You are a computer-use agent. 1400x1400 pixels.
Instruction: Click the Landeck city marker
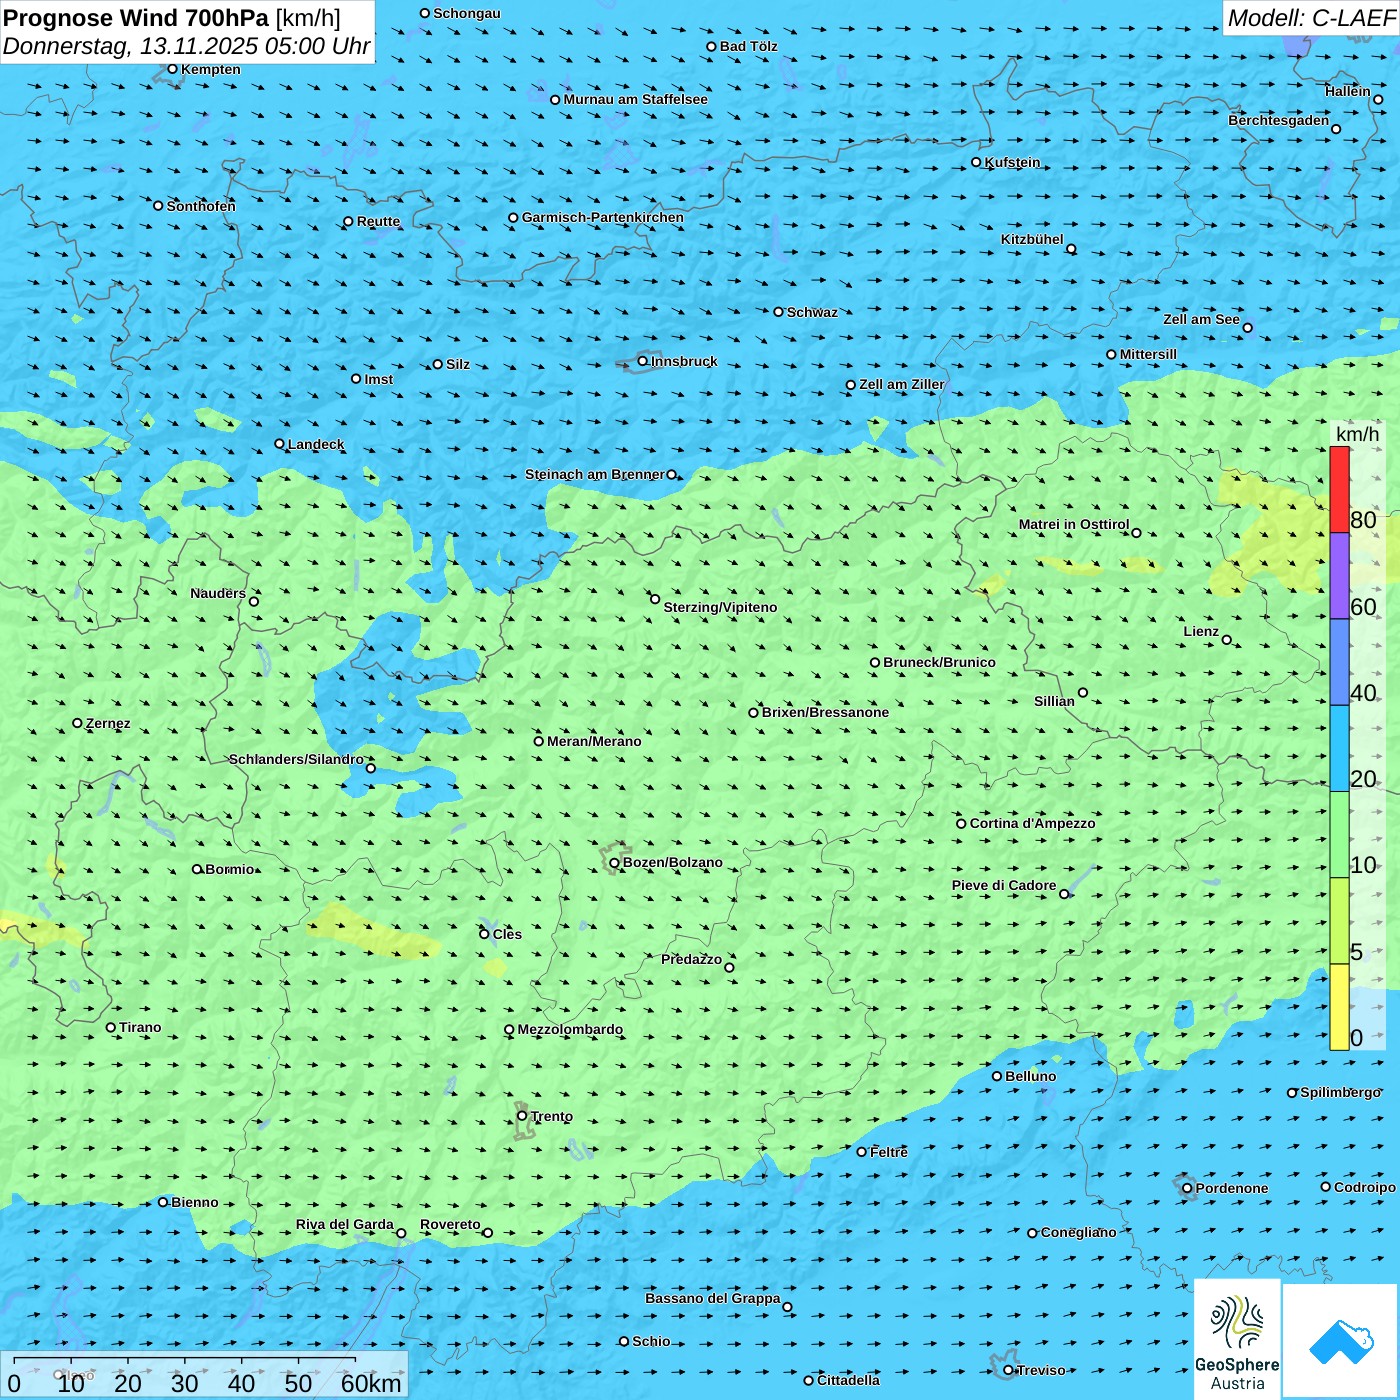click(280, 444)
